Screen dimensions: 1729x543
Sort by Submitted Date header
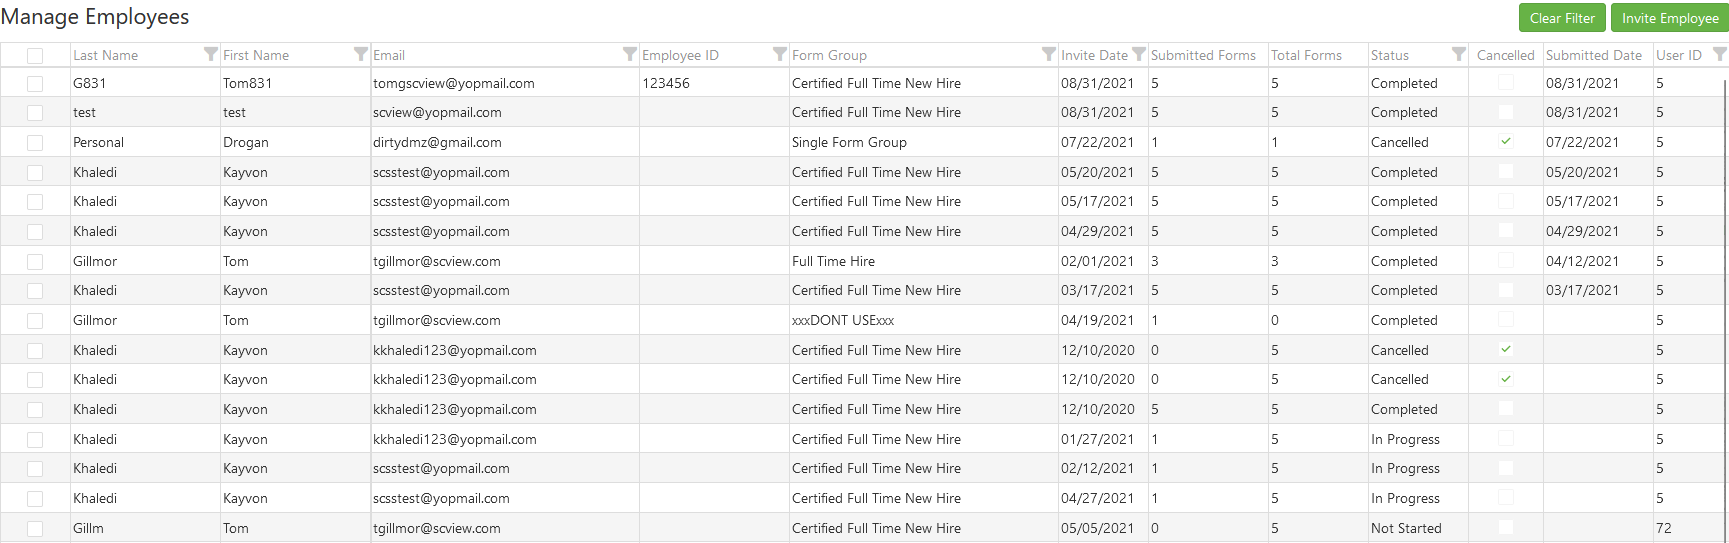pyautogui.click(x=1594, y=55)
